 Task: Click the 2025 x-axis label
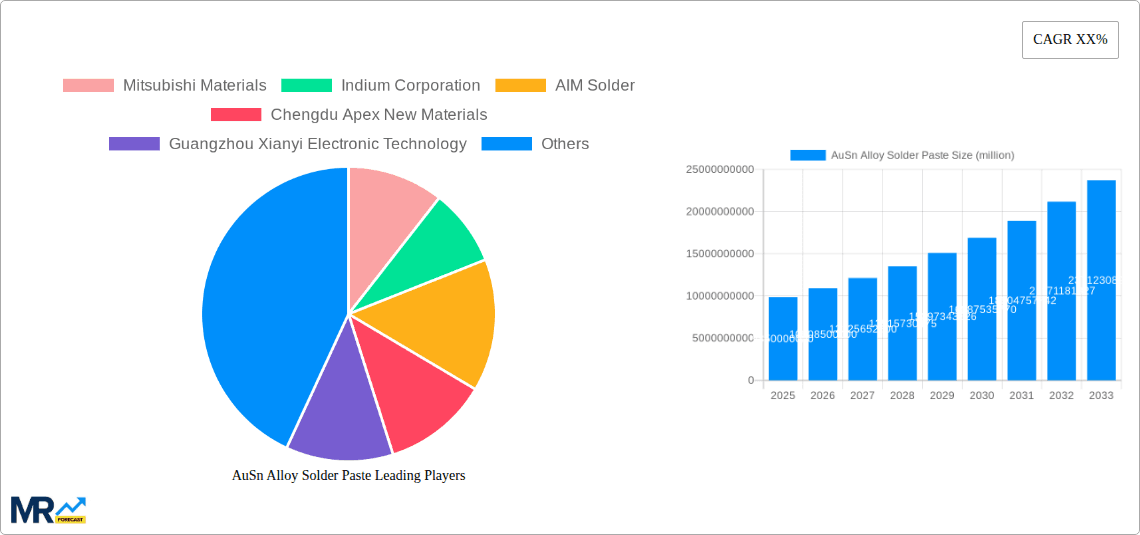783,395
